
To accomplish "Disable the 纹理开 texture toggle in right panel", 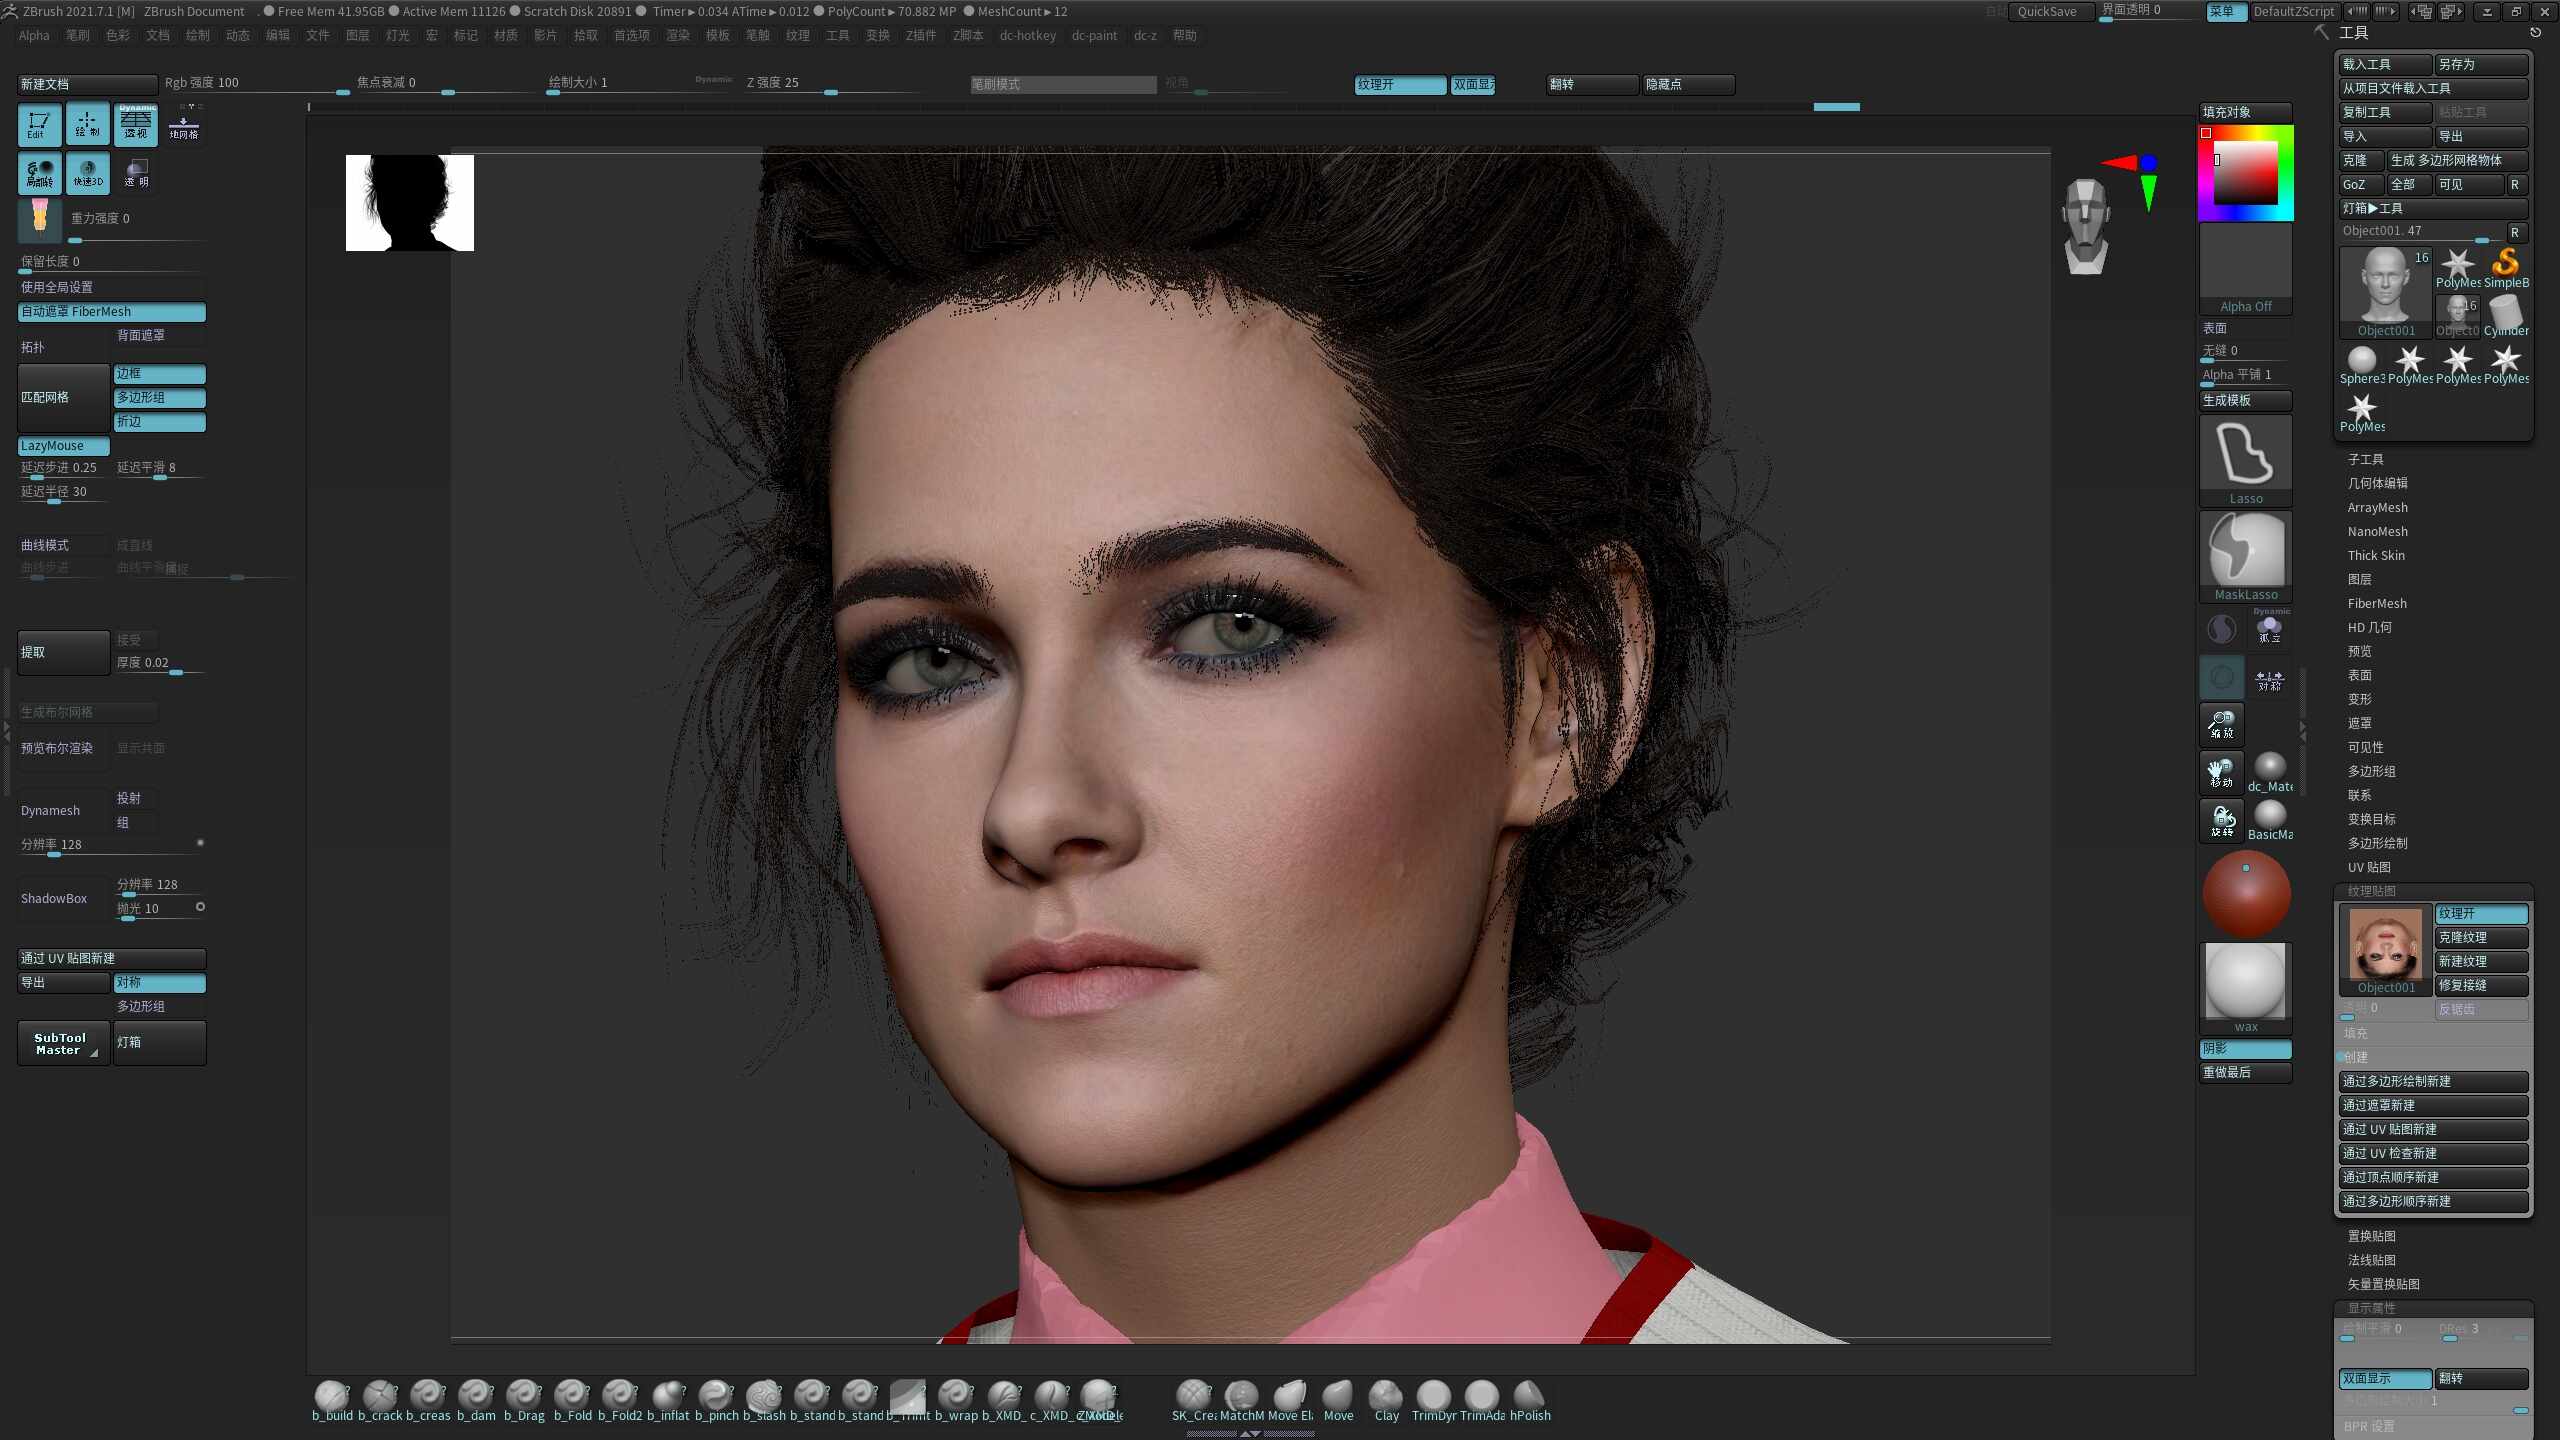I will point(2481,914).
